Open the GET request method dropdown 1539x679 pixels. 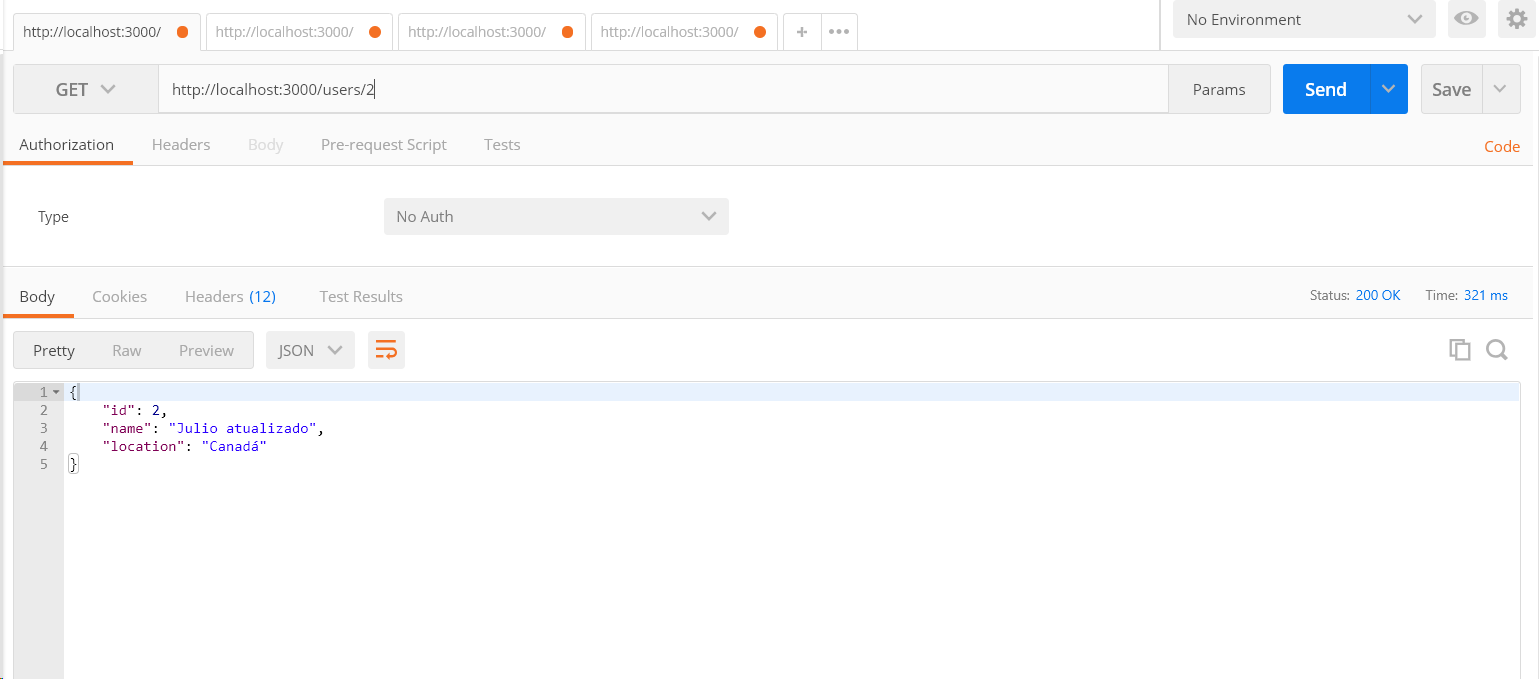coord(84,89)
